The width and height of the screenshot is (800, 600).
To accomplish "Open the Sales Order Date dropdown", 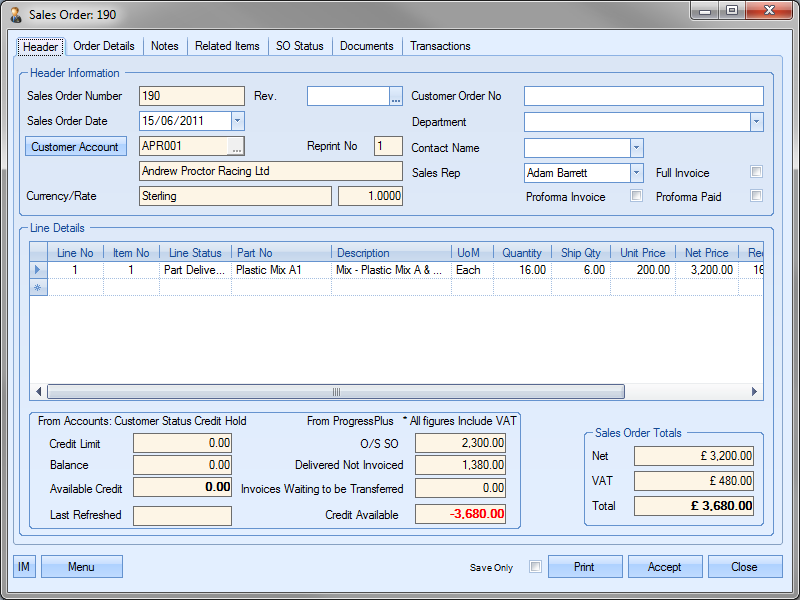I will [x=237, y=121].
